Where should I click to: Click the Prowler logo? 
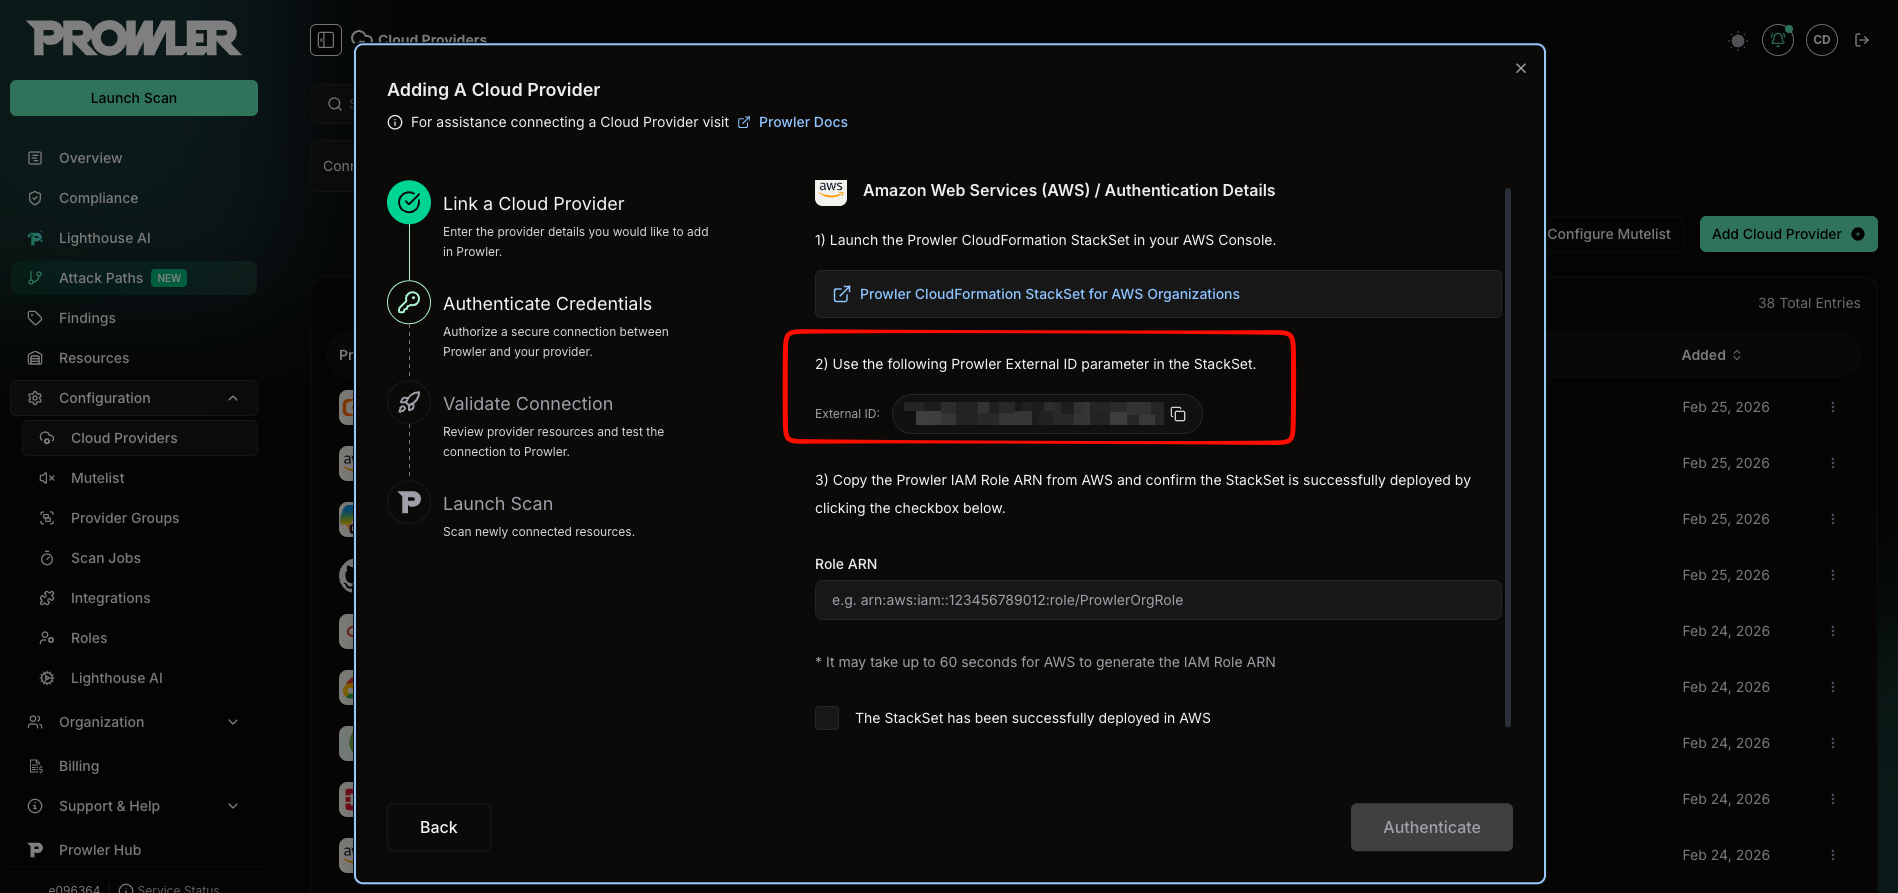pos(134,39)
